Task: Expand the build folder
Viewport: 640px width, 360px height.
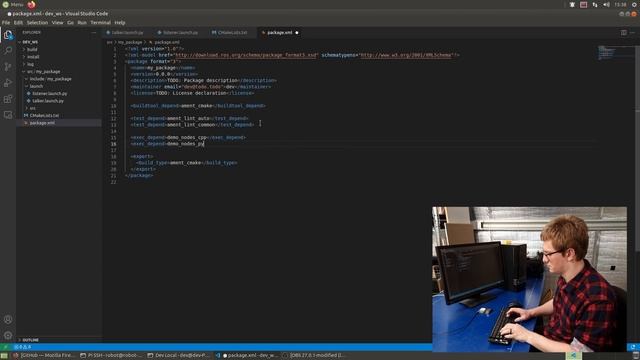Action: tap(32, 49)
